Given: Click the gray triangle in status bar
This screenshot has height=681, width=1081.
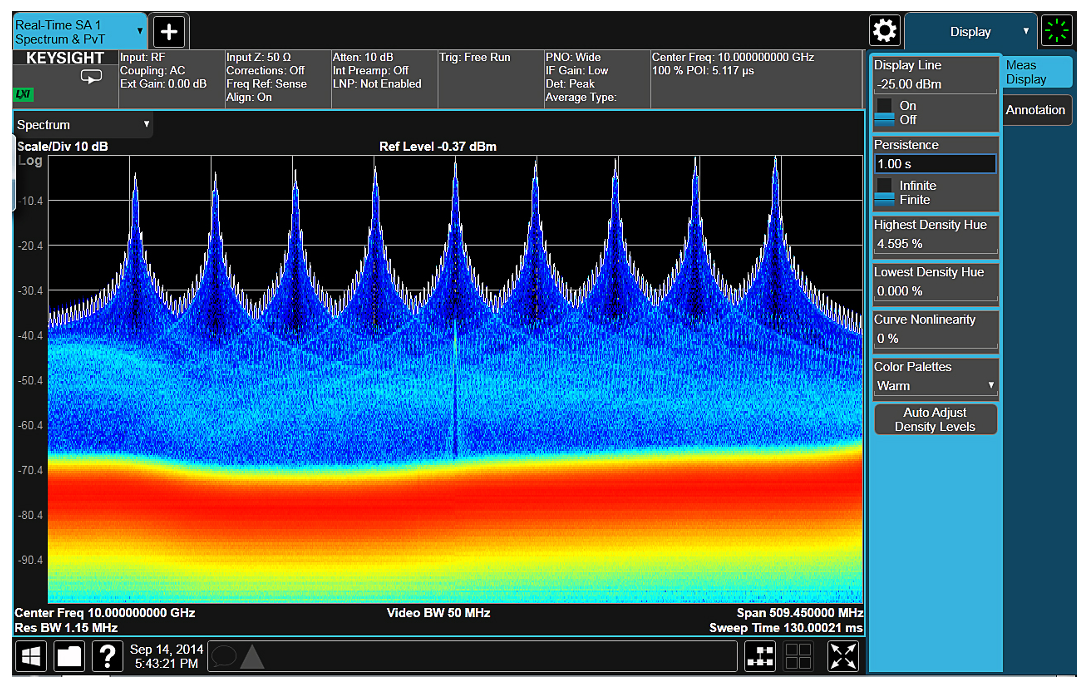Looking at the screenshot, I should 252,657.
